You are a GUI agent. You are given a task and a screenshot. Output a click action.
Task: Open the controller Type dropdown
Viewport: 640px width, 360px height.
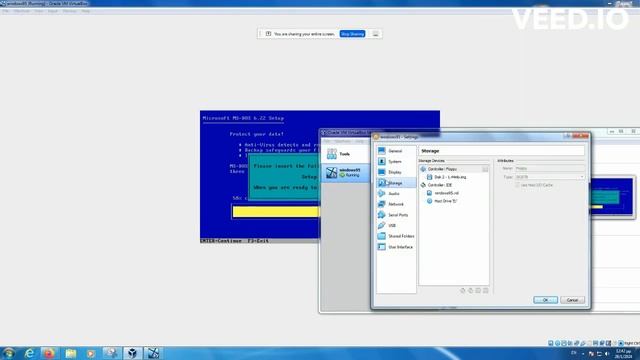pos(550,177)
